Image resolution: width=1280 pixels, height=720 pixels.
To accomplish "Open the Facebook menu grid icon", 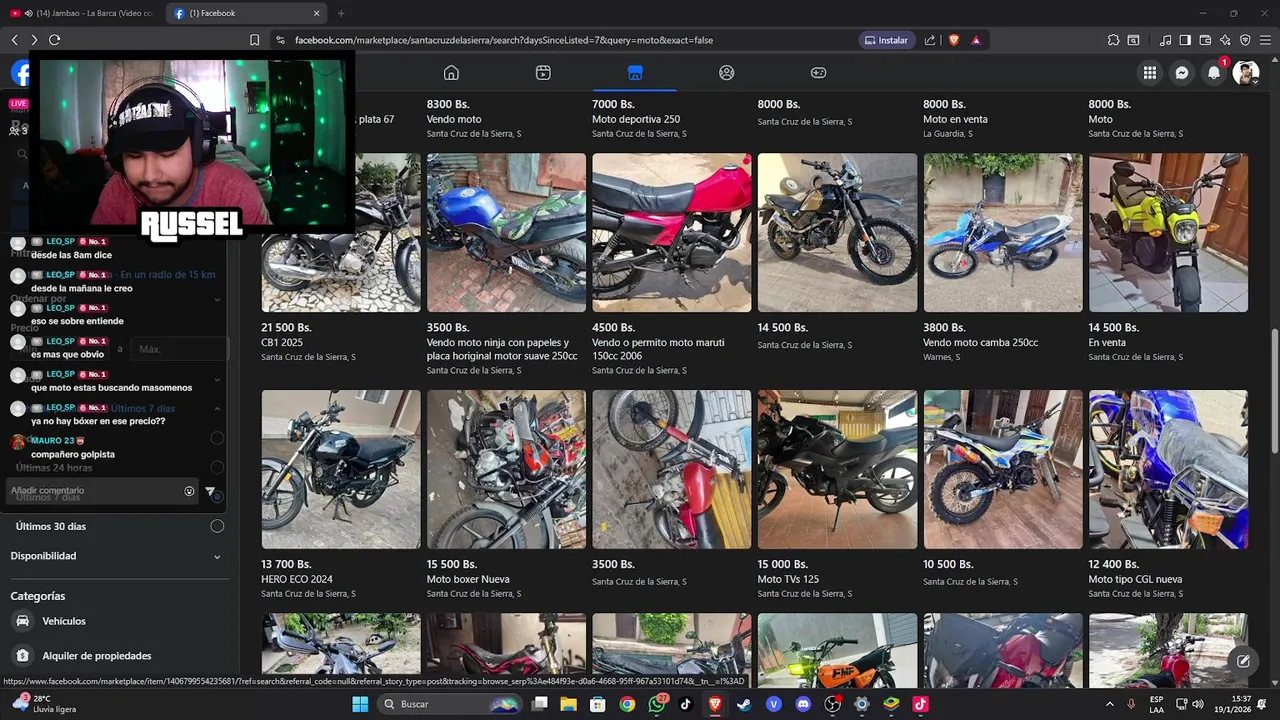I will coord(1150,73).
